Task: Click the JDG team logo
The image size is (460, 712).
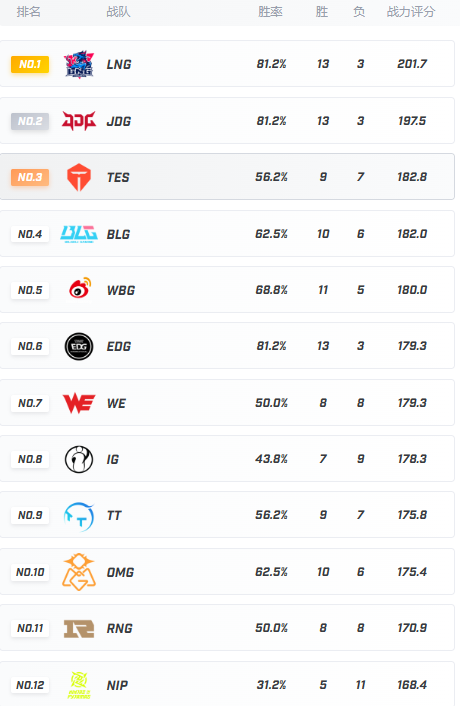Action: 79,121
